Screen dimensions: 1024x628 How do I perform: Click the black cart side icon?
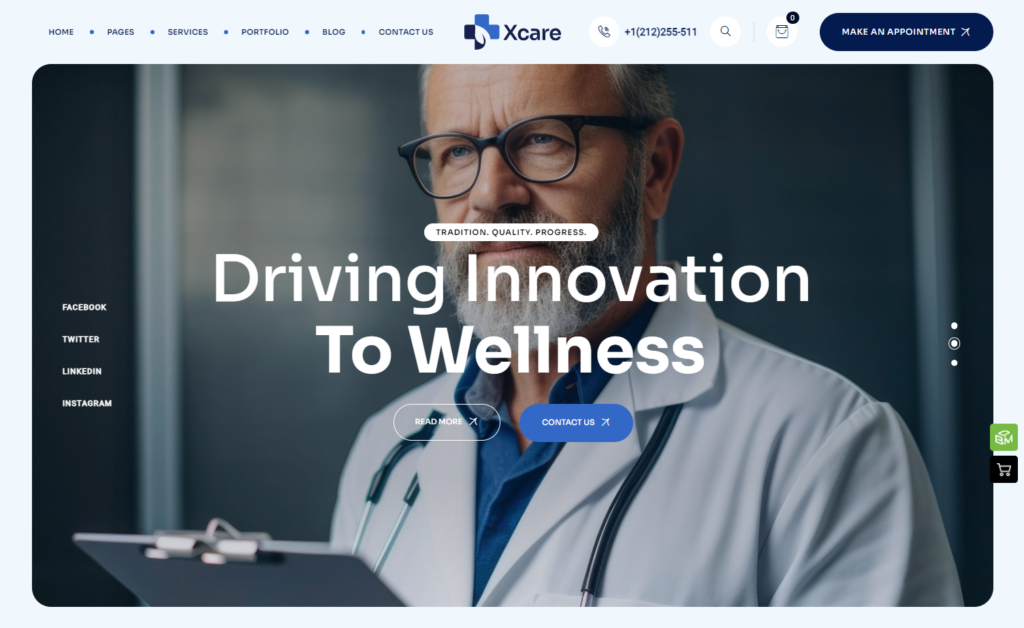[x=1004, y=469]
